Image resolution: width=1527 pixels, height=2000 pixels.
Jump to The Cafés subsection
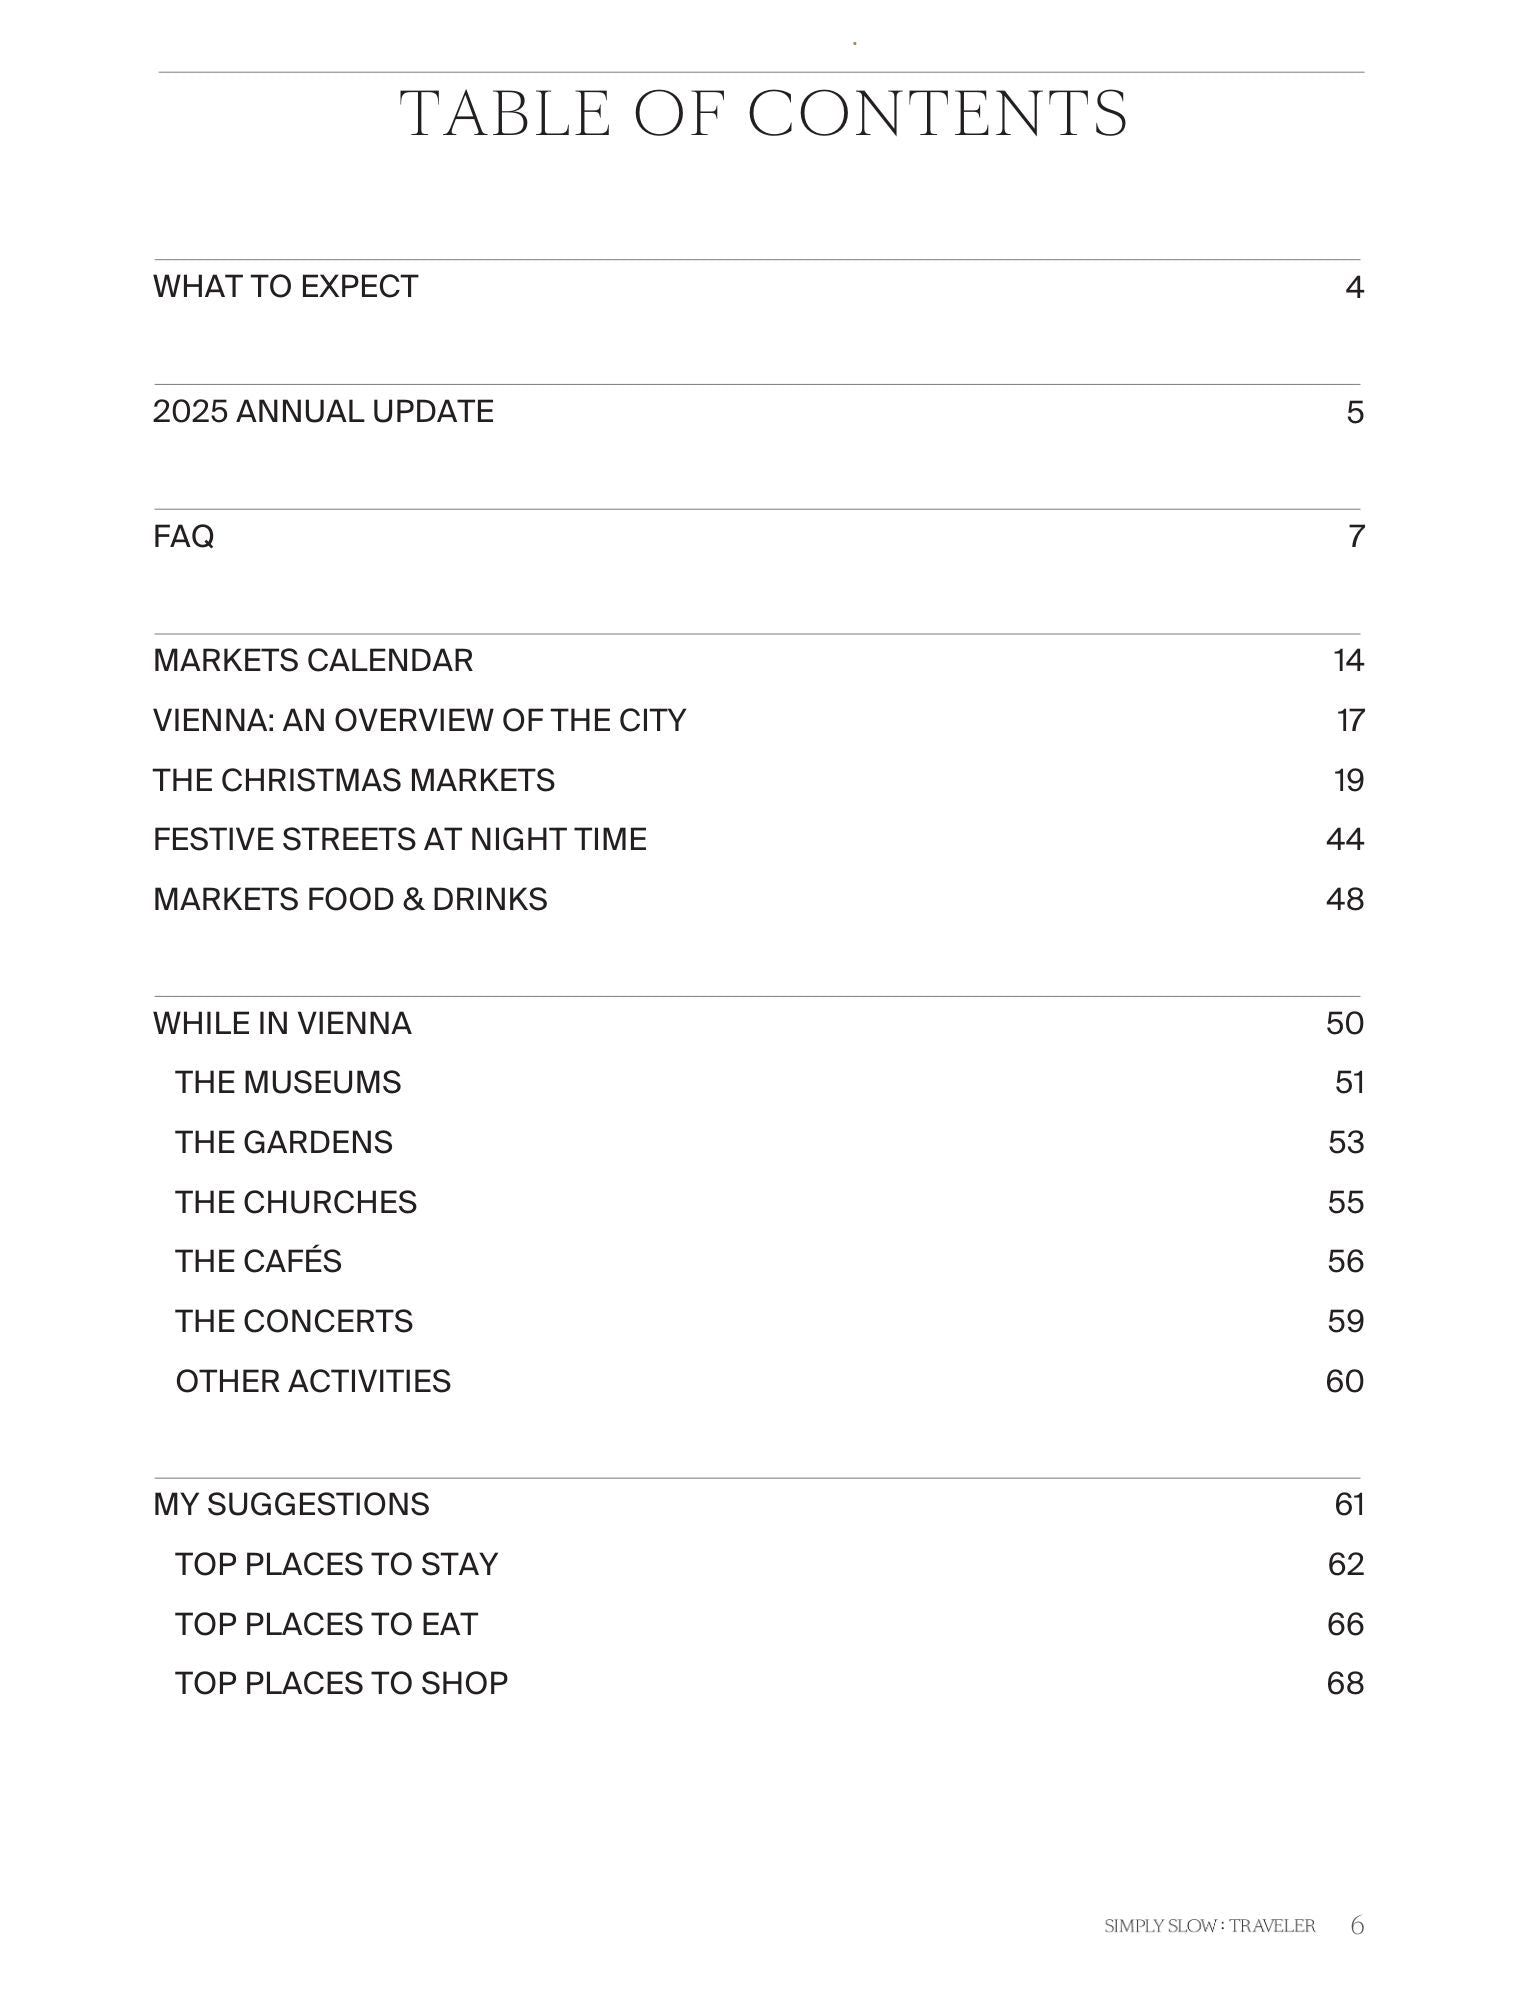[x=258, y=1262]
